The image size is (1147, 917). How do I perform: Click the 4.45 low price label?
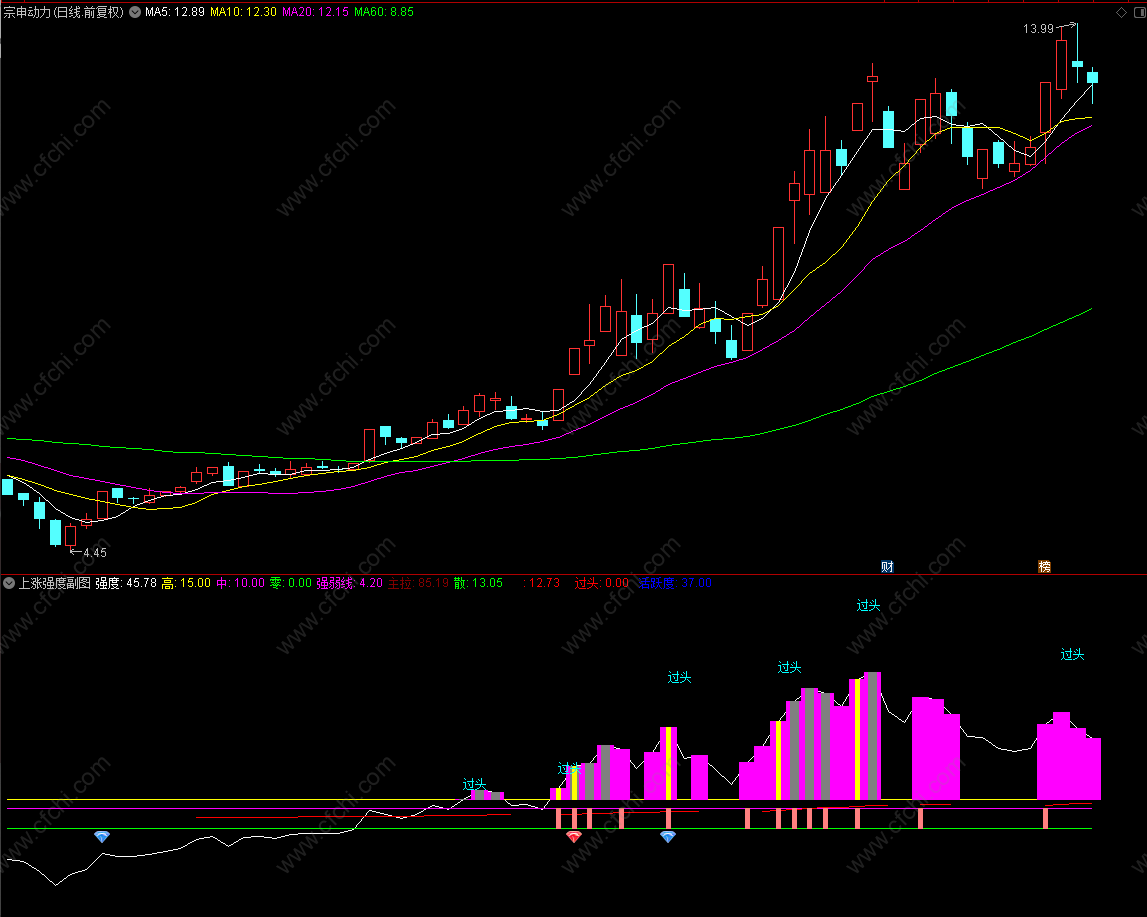click(95, 553)
